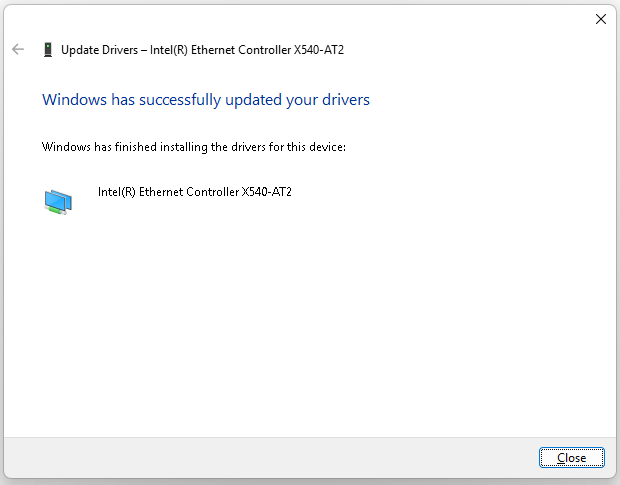
Task: Click the rear monitor in the adapter icon
Action: point(51,196)
